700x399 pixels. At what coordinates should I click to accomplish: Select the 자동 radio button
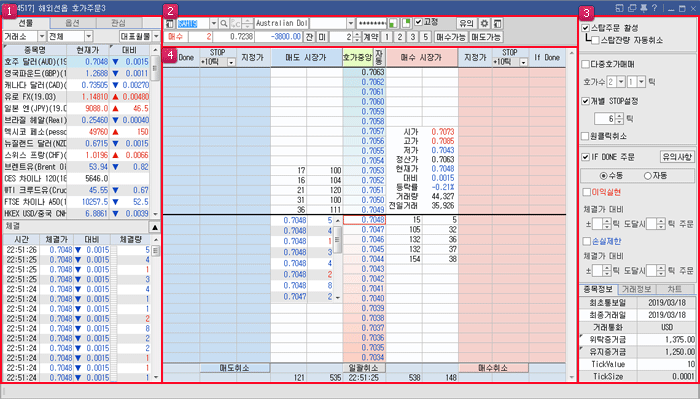click(648, 176)
